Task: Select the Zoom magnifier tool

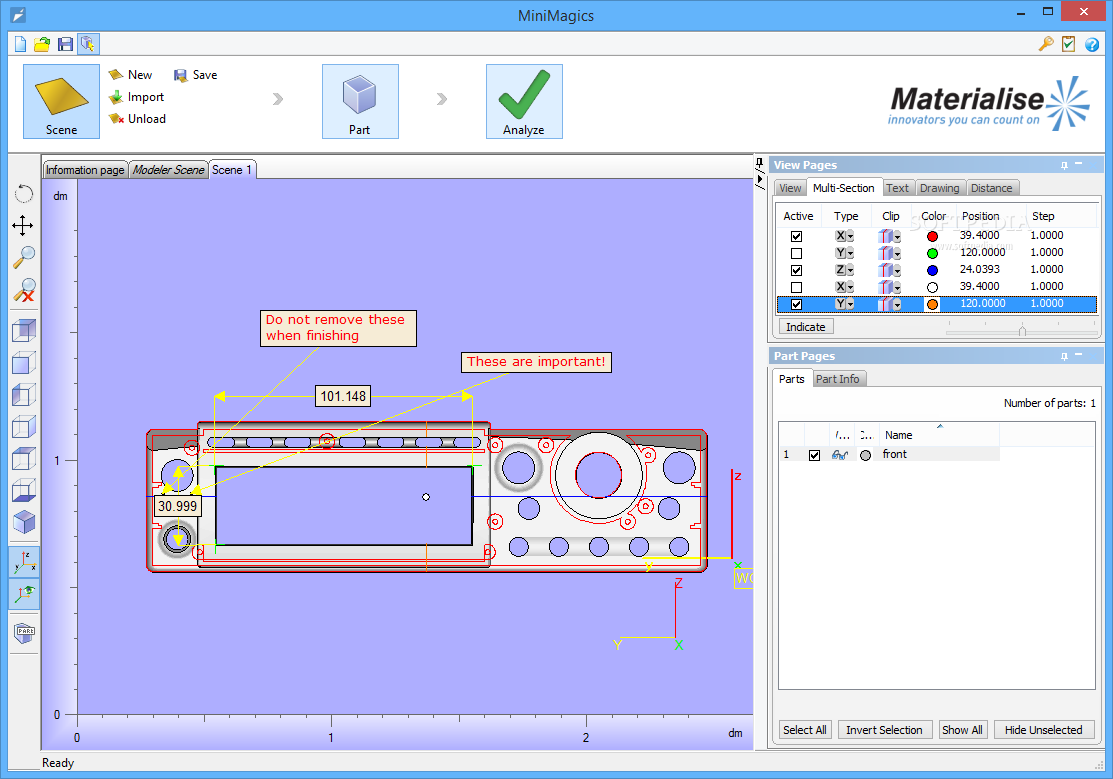Action: point(23,257)
